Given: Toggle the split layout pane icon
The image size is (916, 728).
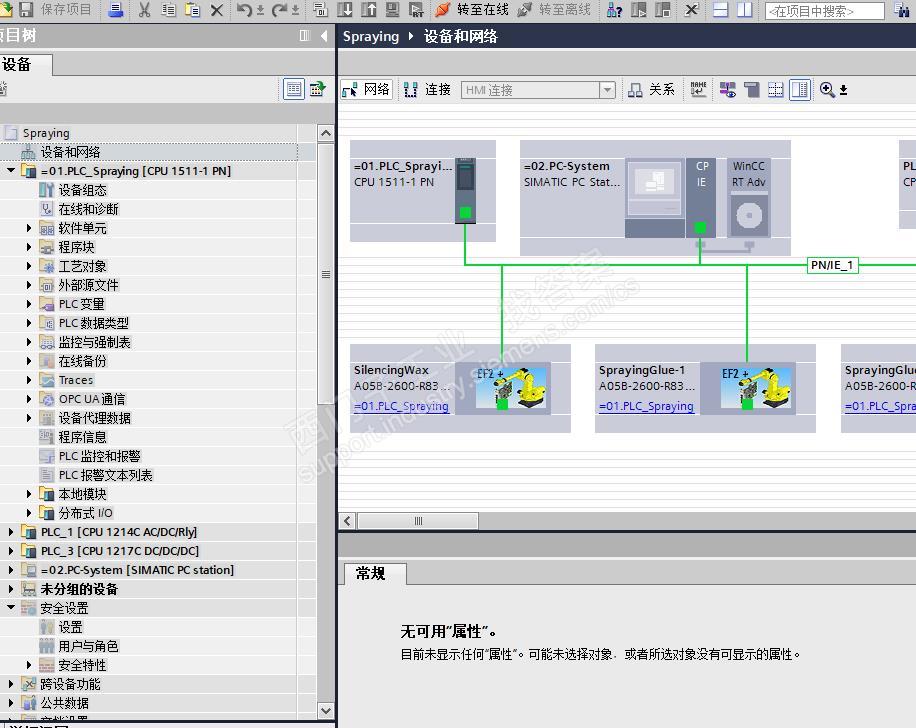Looking at the screenshot, I should (x=799, y=89).
